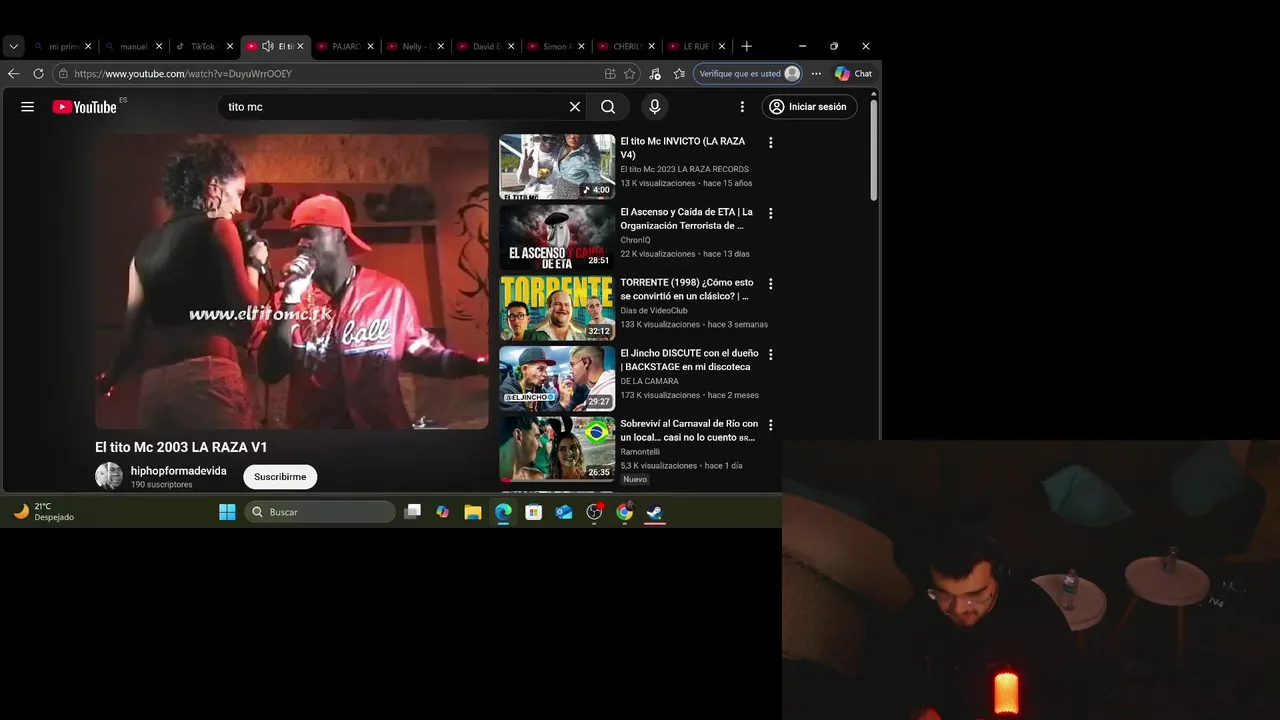Open options for Carnaval de Río video
Screen dimensions: 1280x720
click(x=770, y=425)
